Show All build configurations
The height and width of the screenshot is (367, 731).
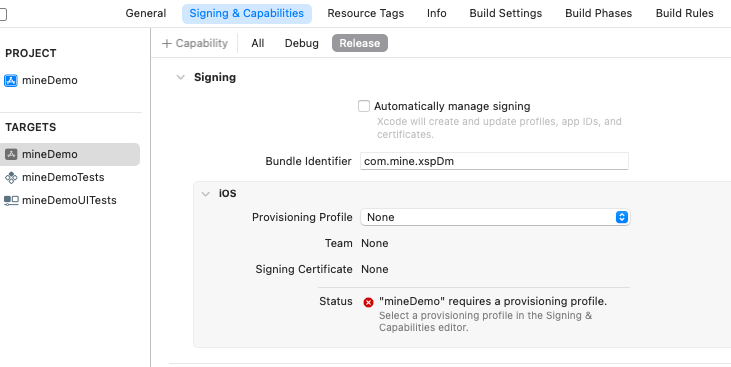tap(257, 43)
